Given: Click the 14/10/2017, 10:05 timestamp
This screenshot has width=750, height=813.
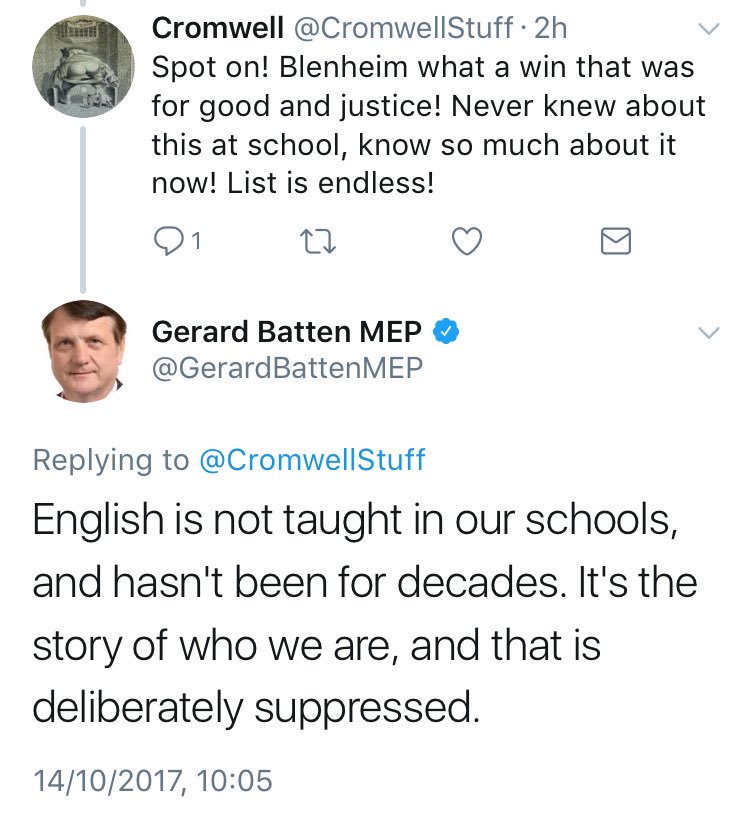Looking at the screenshot, I should point(152,779).
